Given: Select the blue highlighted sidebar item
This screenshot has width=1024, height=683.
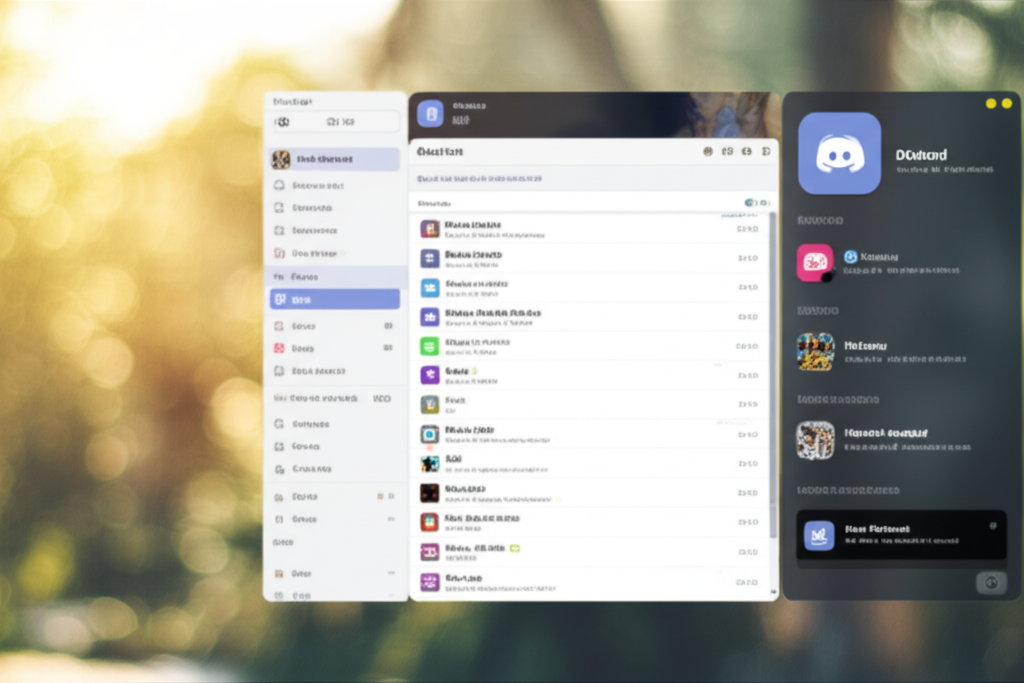Looking at the screenshot, I should 335,299.
